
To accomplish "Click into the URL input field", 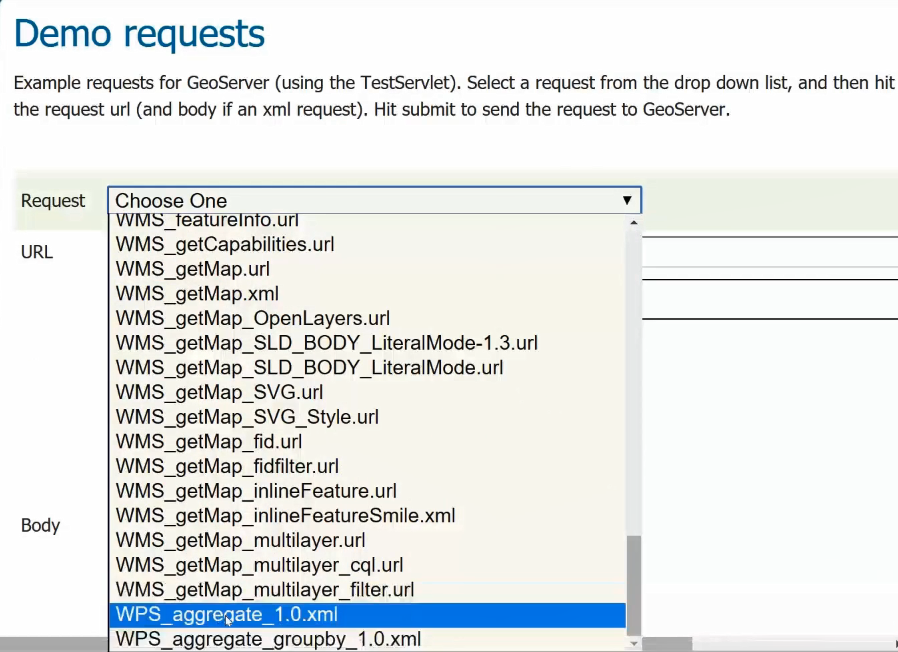I will (770, 252).
